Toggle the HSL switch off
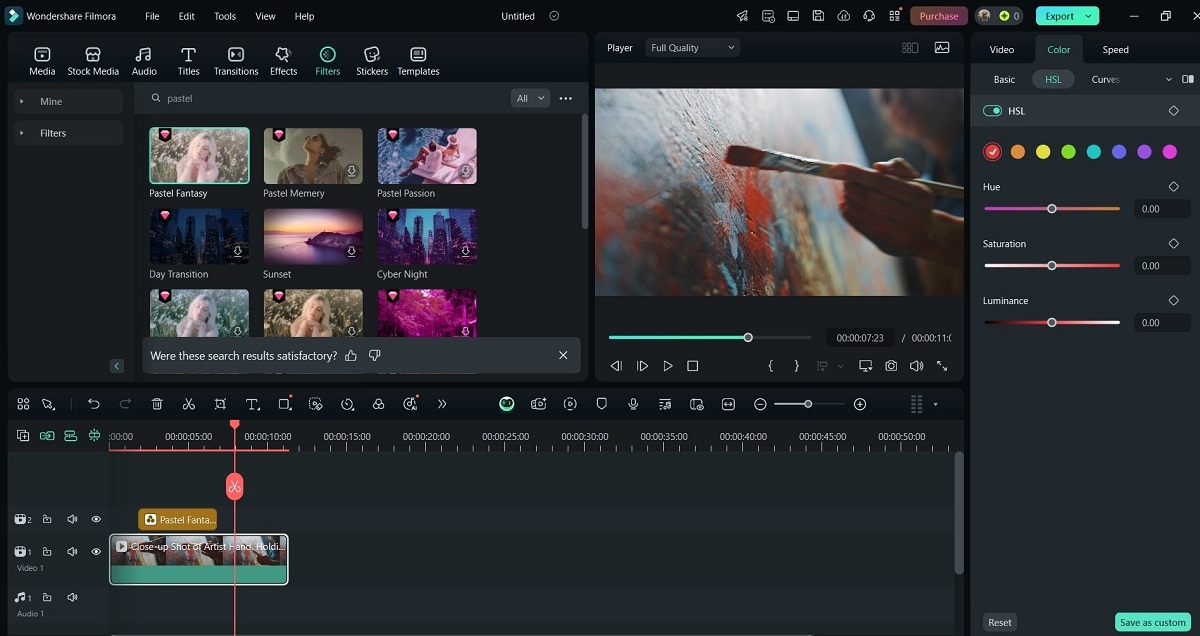 tap(993, 111)
